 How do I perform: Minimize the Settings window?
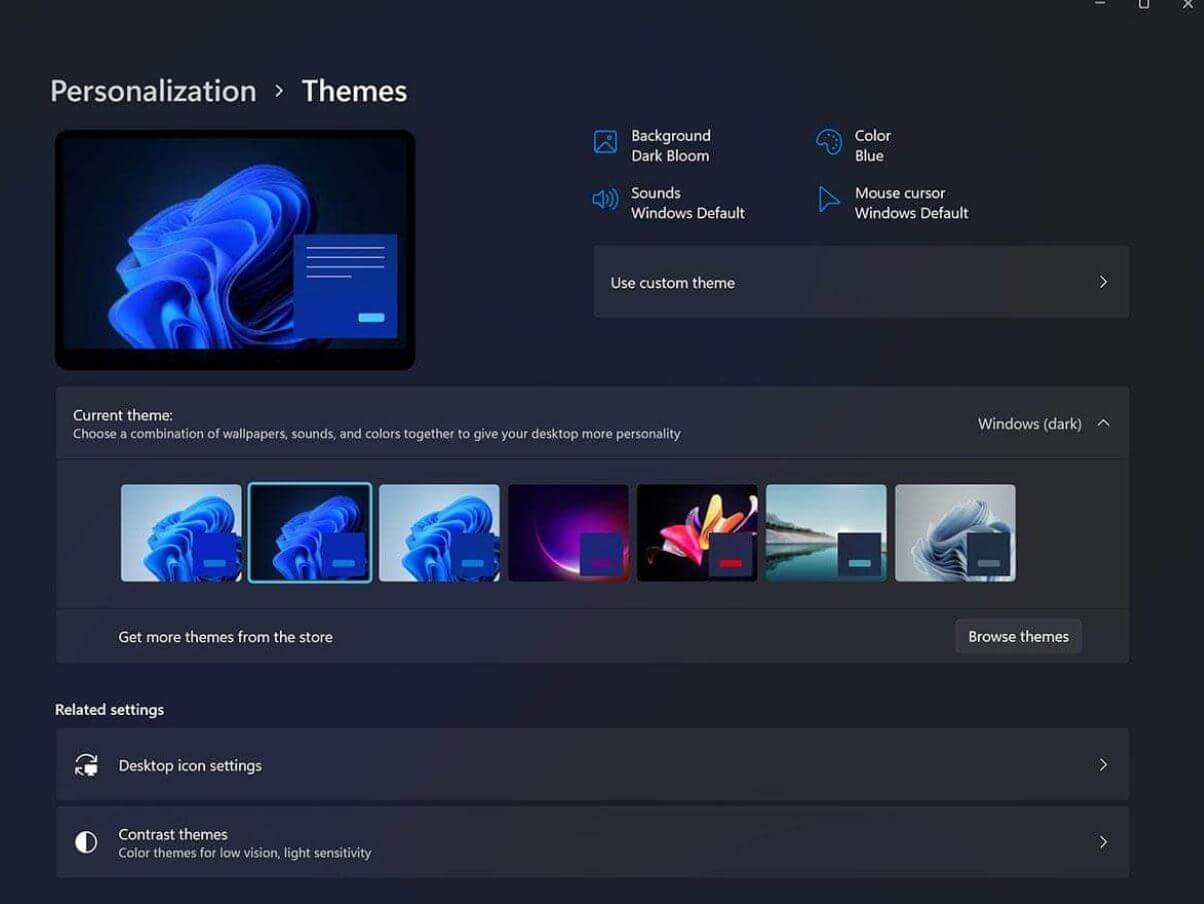click(1099, 5)
